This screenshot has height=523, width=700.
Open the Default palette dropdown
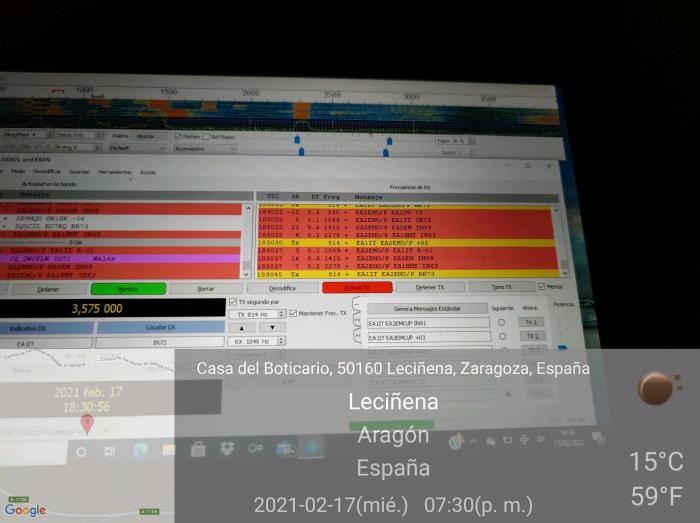[138, 148]
